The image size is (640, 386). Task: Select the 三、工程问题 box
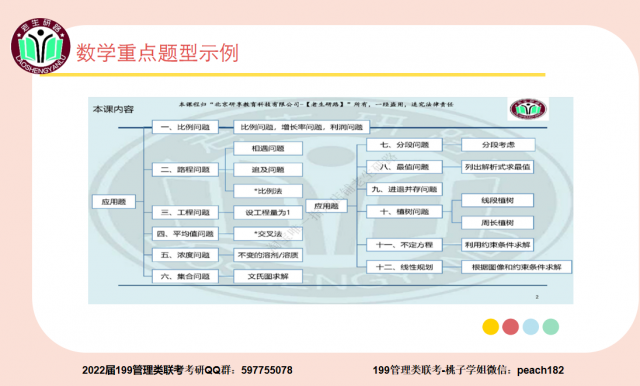185,212
